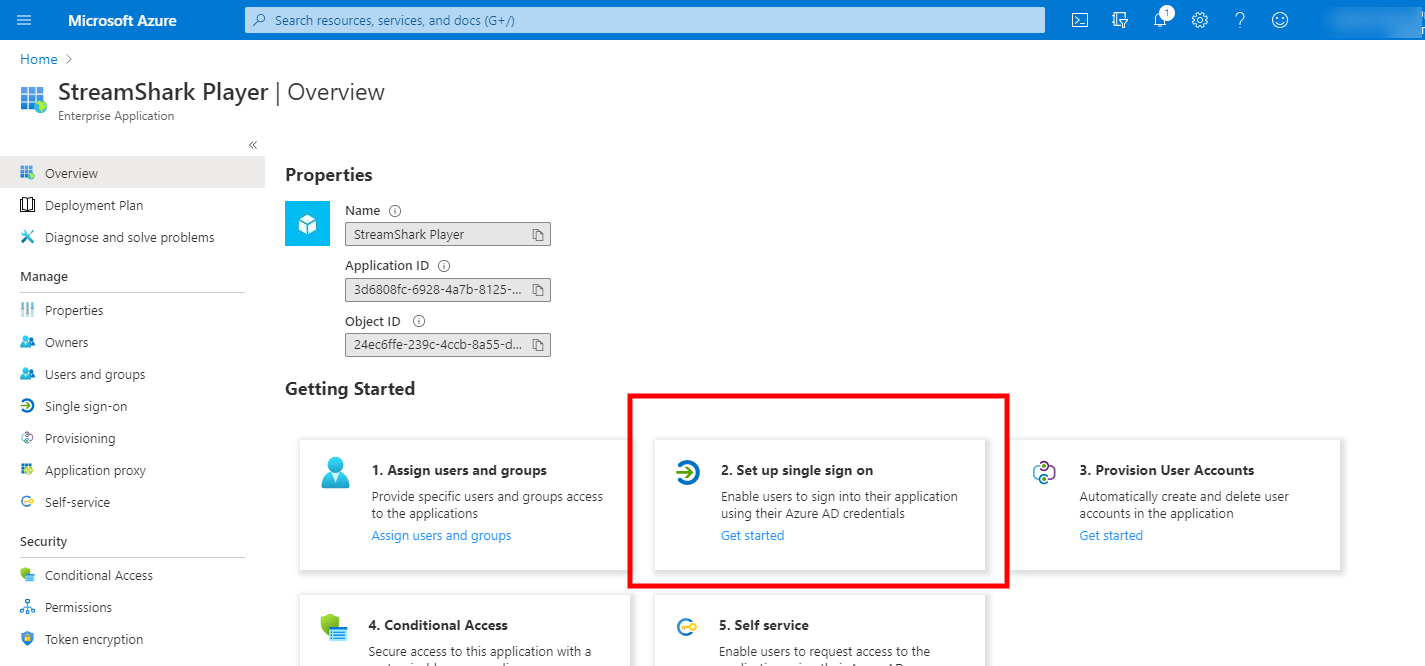The width and height of the screenshot is (1425, 666).
Task: Click the StreamShark Player app grid icon
Action: (33, 100)
